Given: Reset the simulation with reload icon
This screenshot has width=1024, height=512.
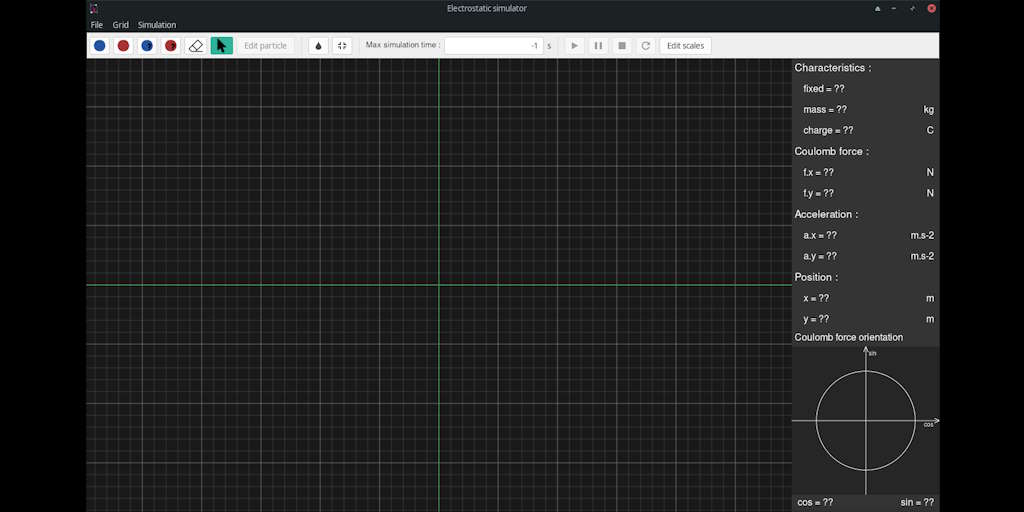Looking at the screenshot, I should 646,46.
